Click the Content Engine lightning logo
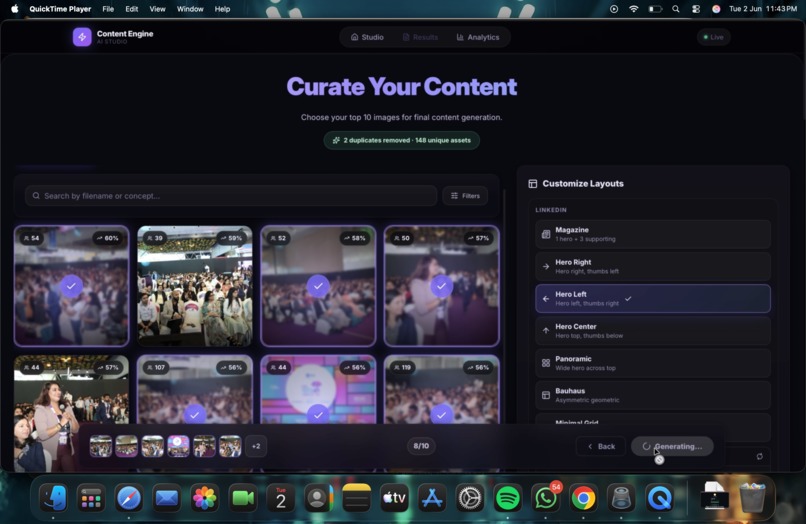 coord(82,37)
